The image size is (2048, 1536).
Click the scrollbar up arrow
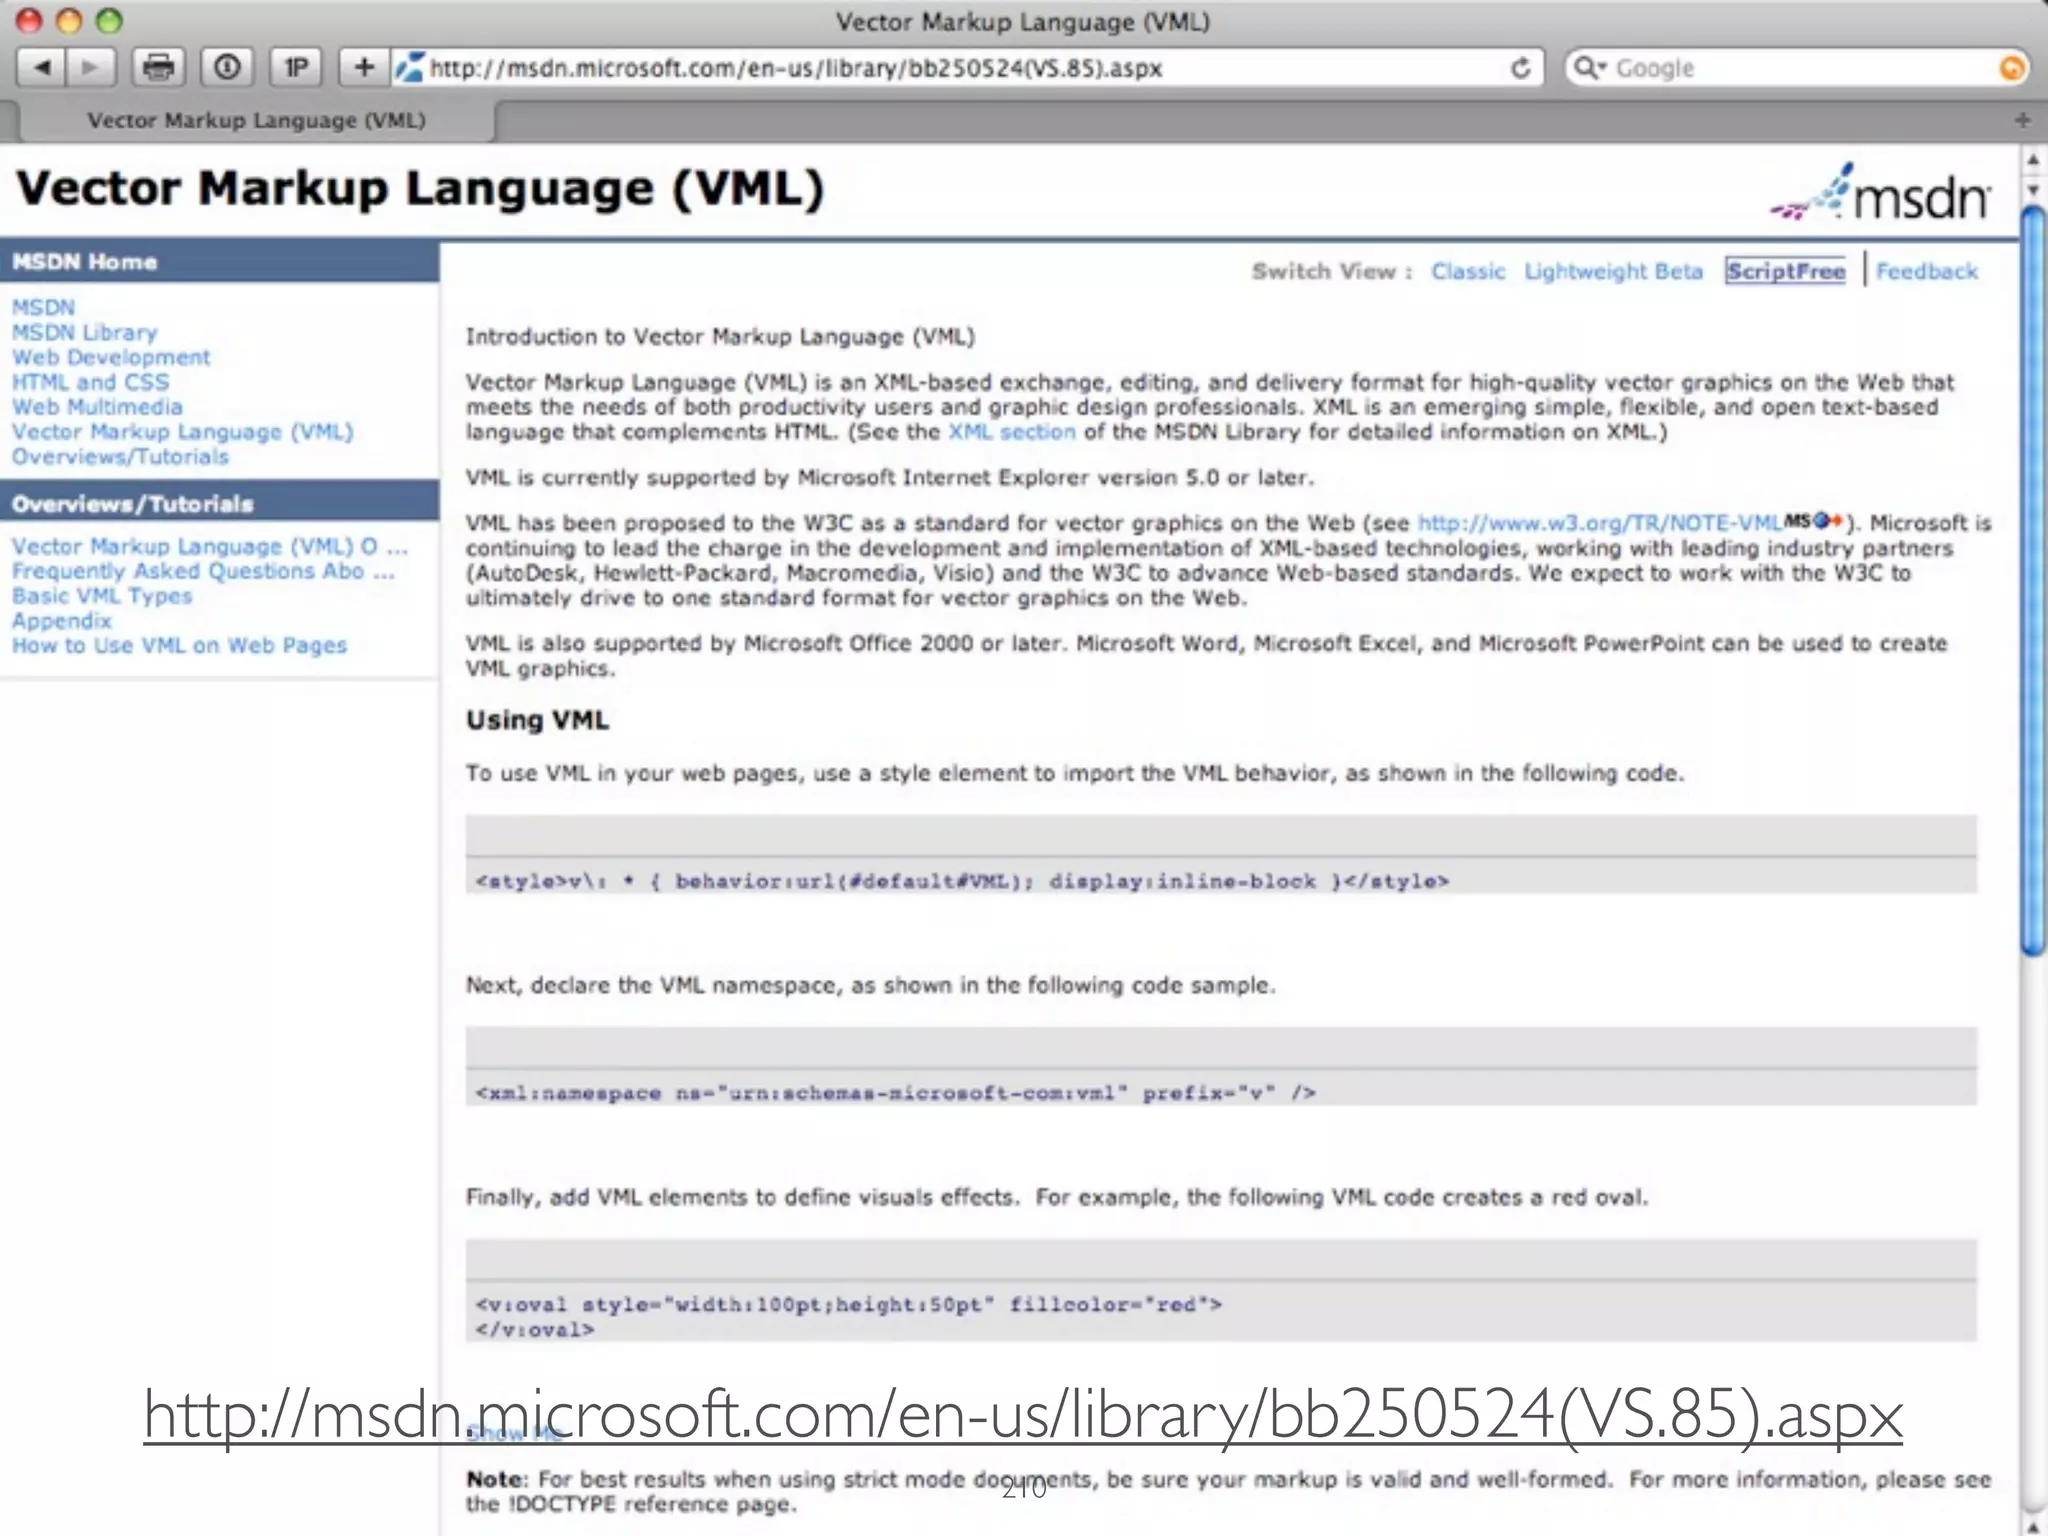pyautogui.click(x=2033, y=160)
